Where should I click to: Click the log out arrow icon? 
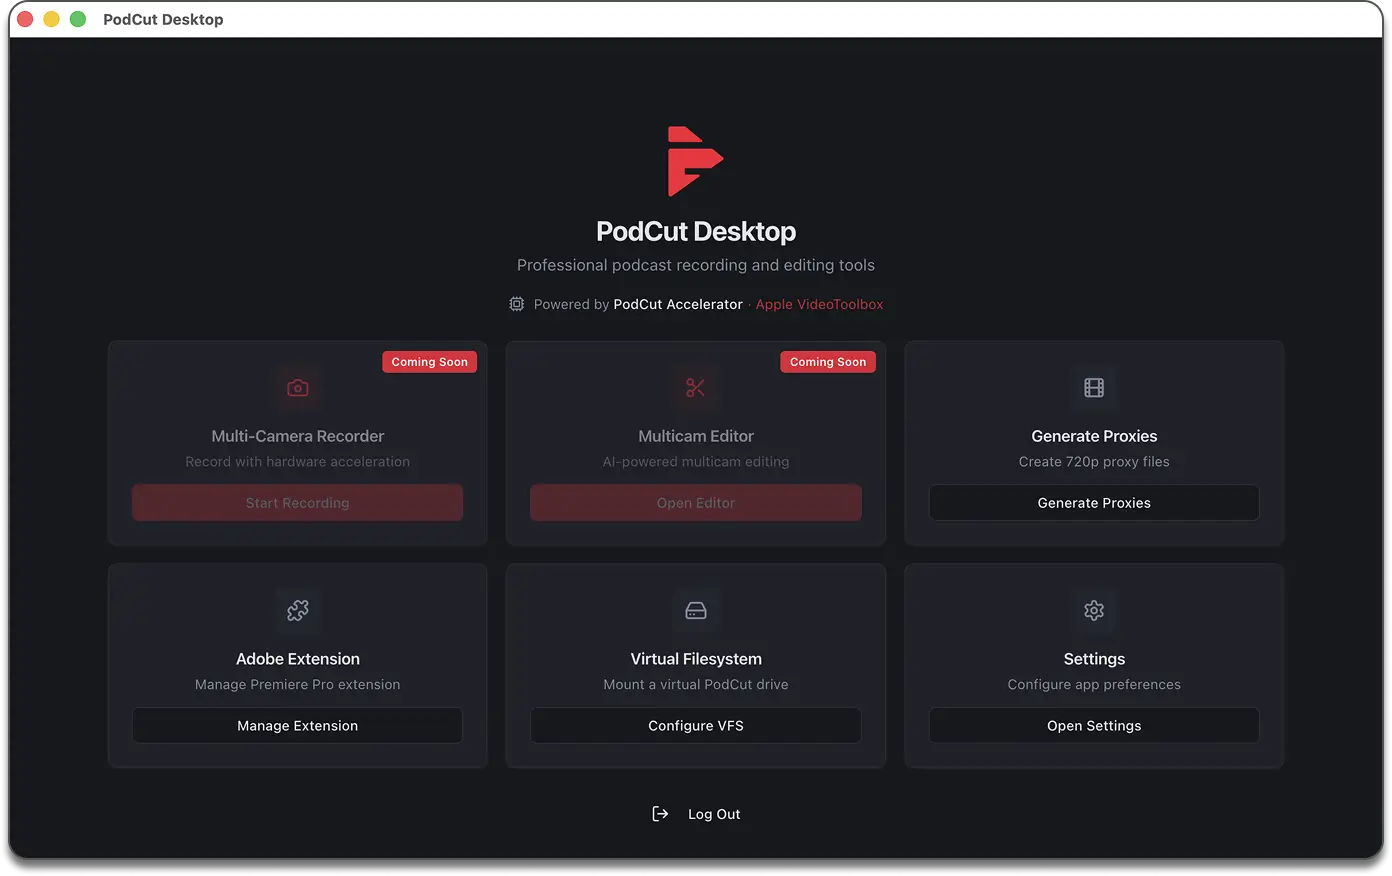[660, 814]
